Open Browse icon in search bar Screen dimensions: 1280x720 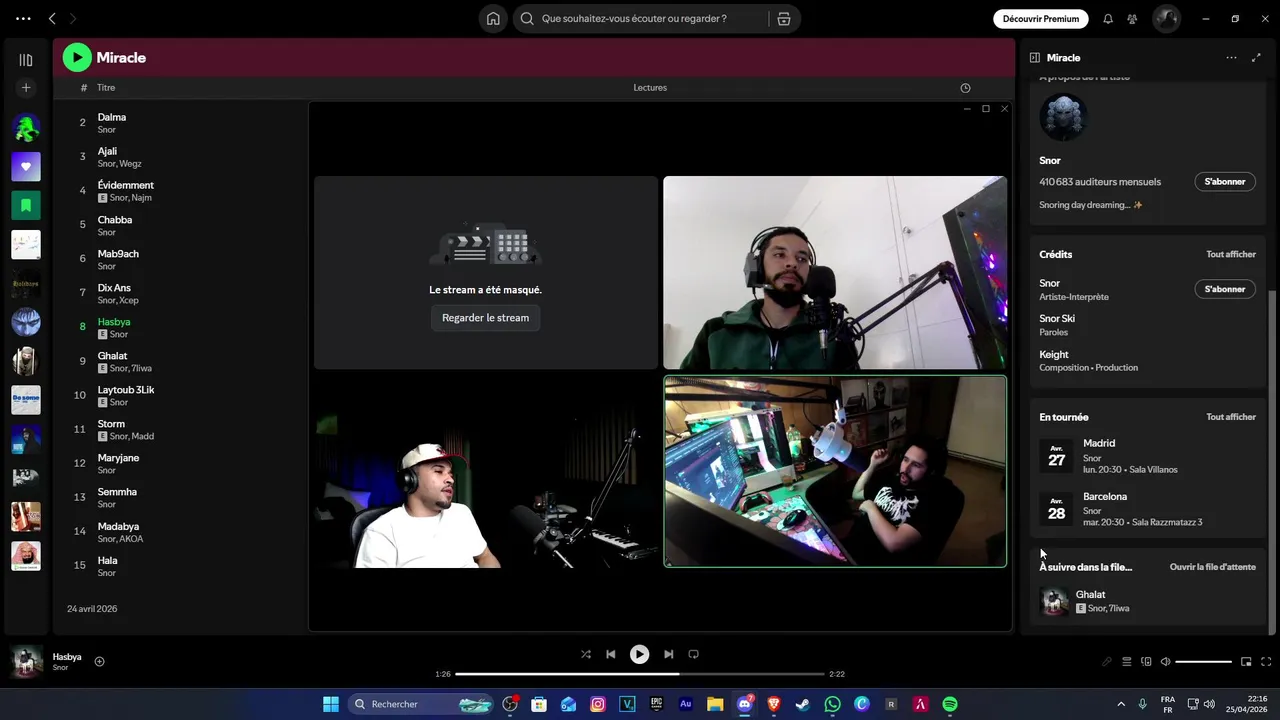pos(784,19)
